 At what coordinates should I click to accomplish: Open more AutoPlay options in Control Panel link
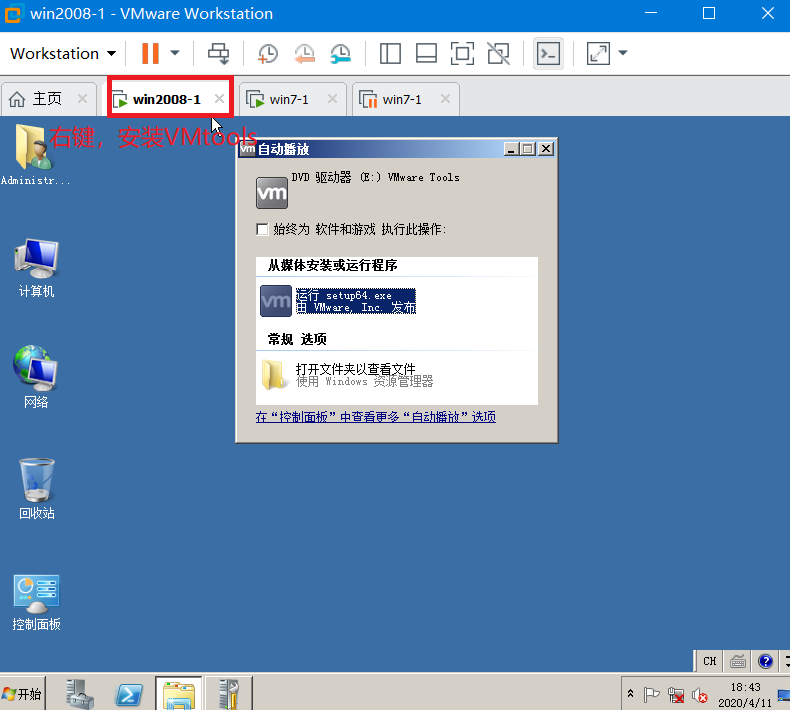coord(375,417)
